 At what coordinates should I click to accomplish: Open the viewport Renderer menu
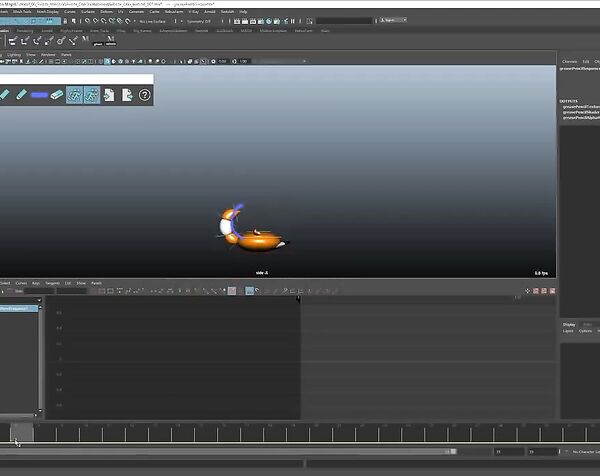[x=48, y=55]
